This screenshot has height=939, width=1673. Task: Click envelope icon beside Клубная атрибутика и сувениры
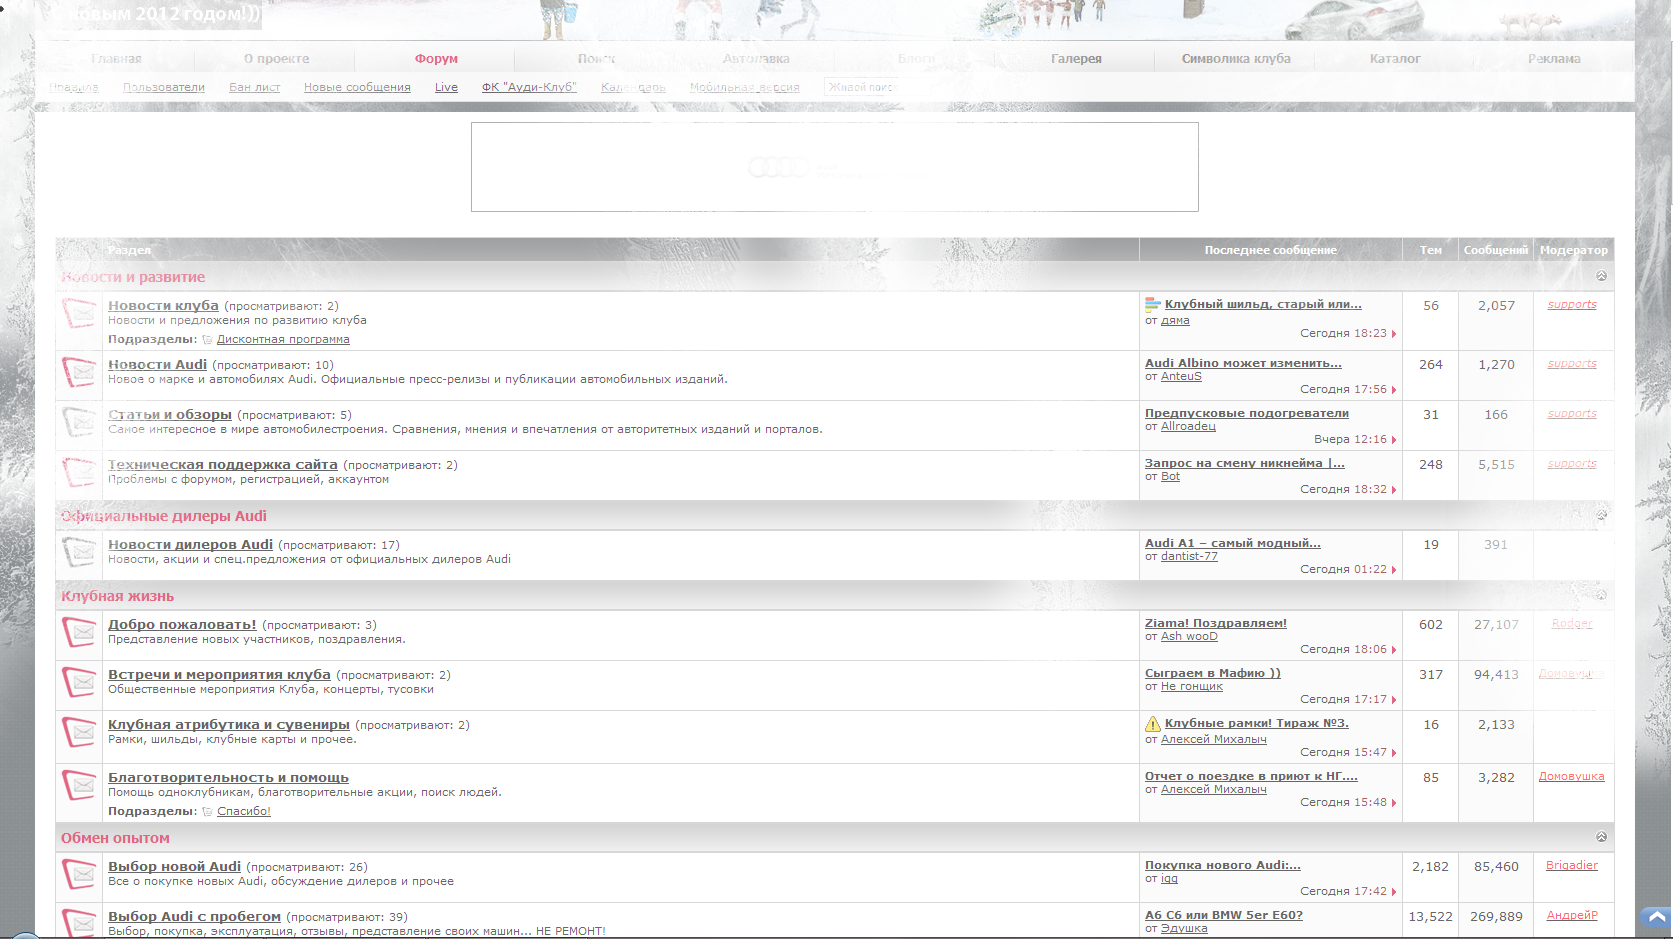[x=79, y=733]
